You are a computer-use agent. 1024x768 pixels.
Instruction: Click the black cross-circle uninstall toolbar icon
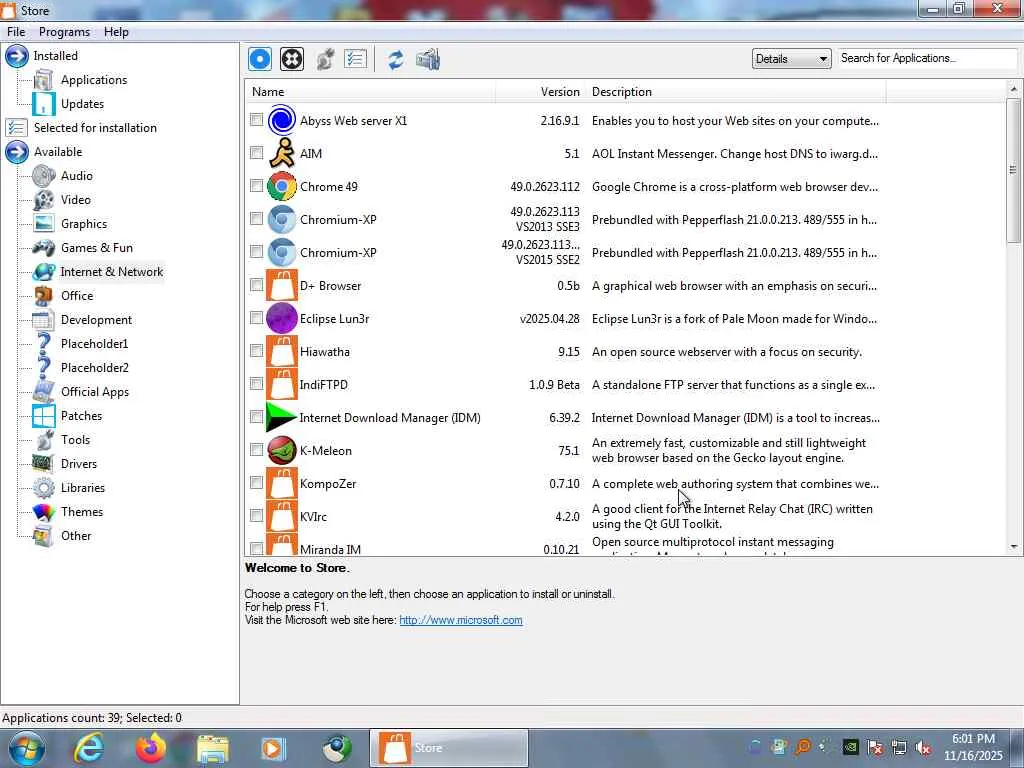[x=292, y=59]
